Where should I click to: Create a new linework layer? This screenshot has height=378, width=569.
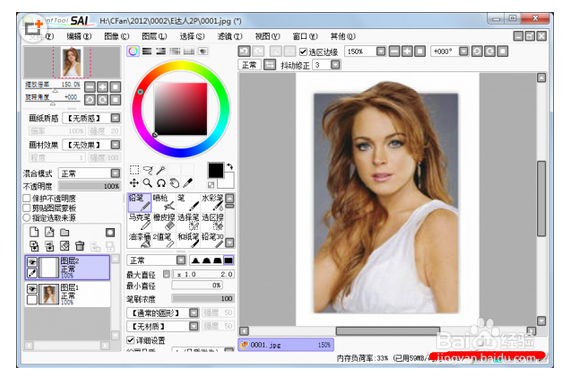(x=49, y=232)
